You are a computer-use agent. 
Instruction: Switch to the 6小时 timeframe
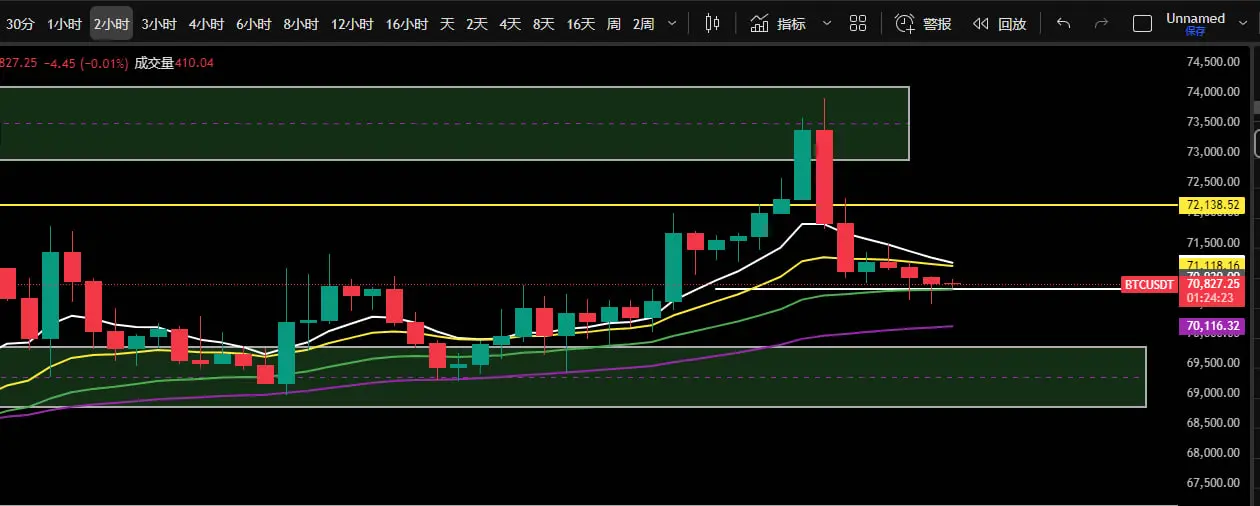[x=253, y=23]
